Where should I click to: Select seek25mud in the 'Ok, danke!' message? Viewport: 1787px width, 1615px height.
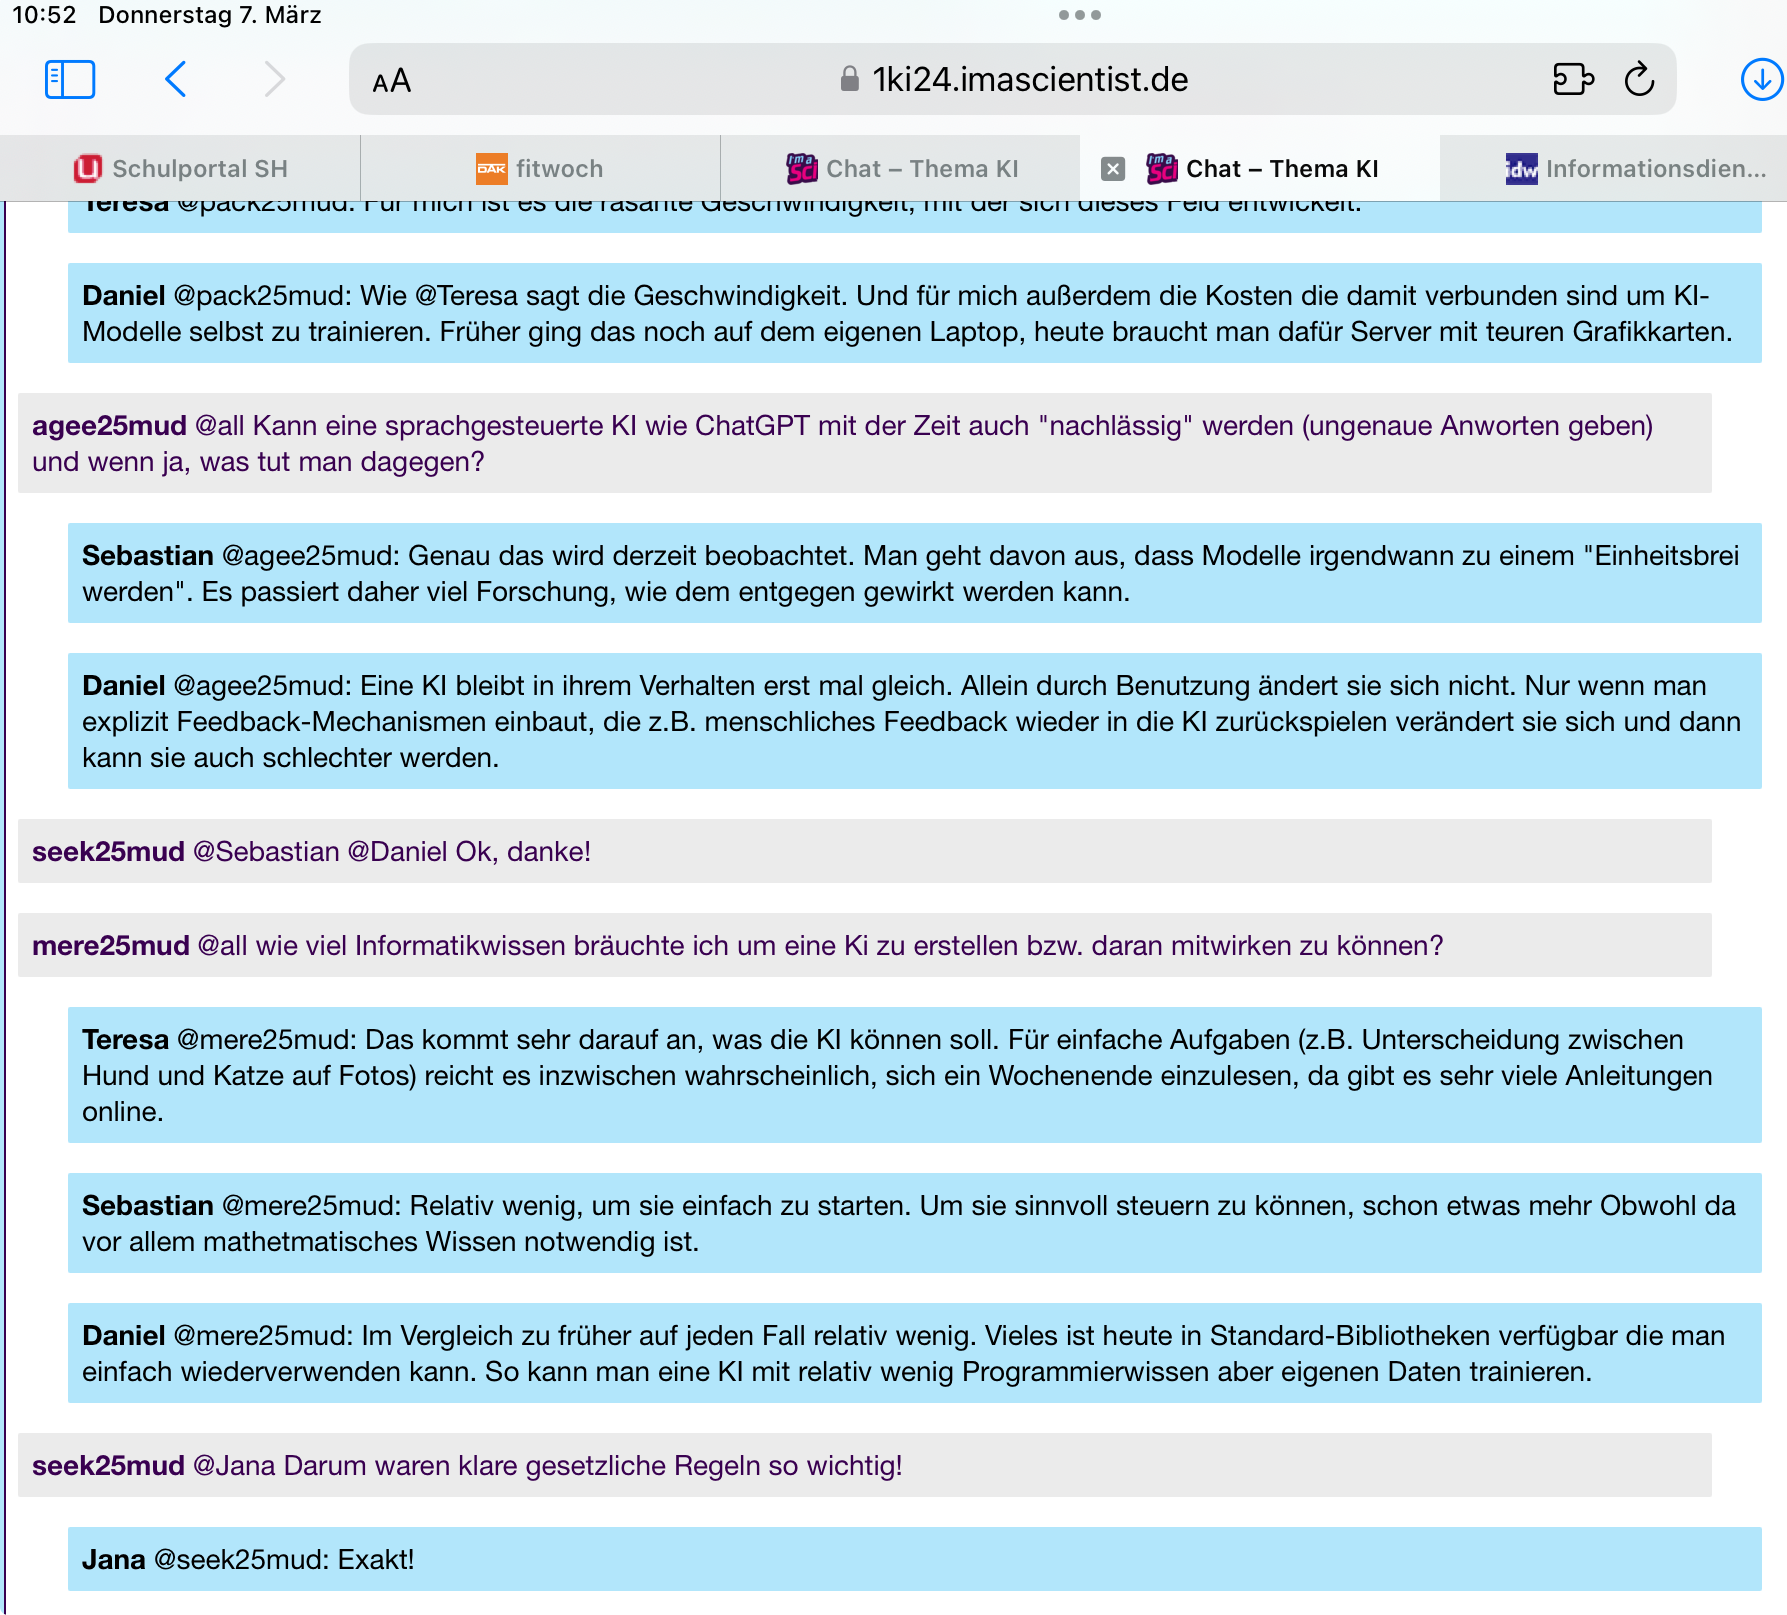point(108,852)
